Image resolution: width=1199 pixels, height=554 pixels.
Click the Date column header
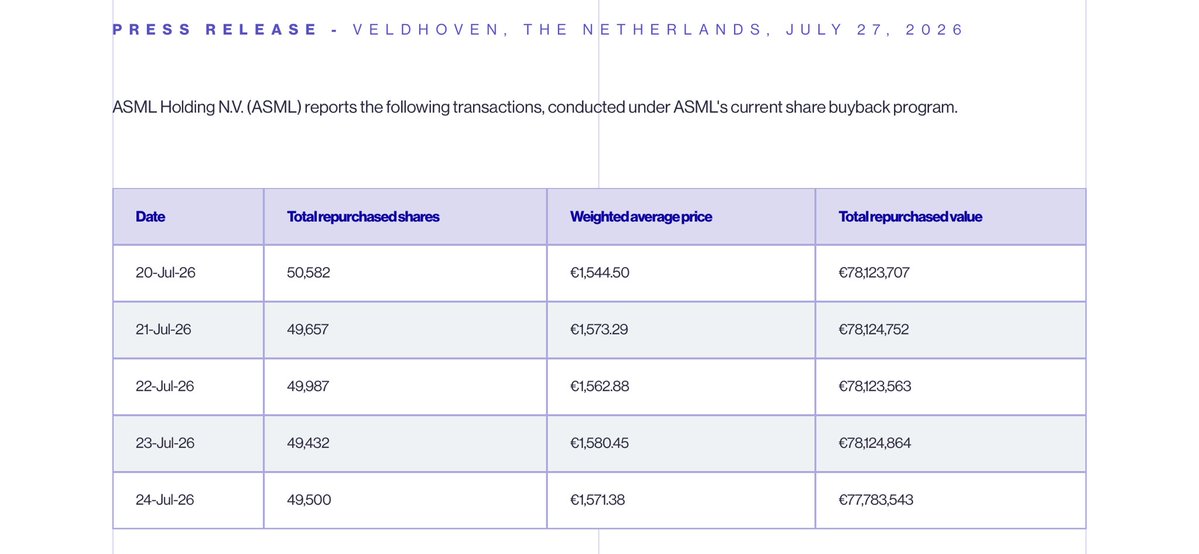pyautogui.click(x=188, y=217)
